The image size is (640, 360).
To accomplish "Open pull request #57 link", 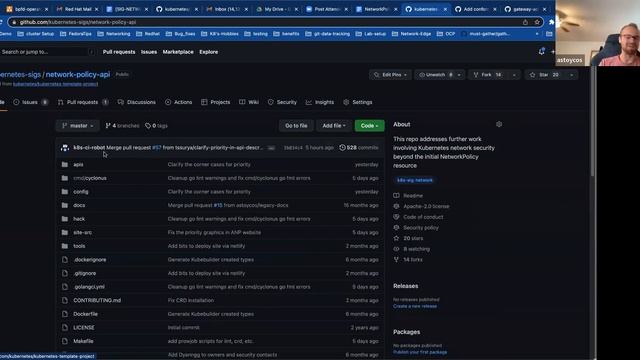I will point(157,148).
